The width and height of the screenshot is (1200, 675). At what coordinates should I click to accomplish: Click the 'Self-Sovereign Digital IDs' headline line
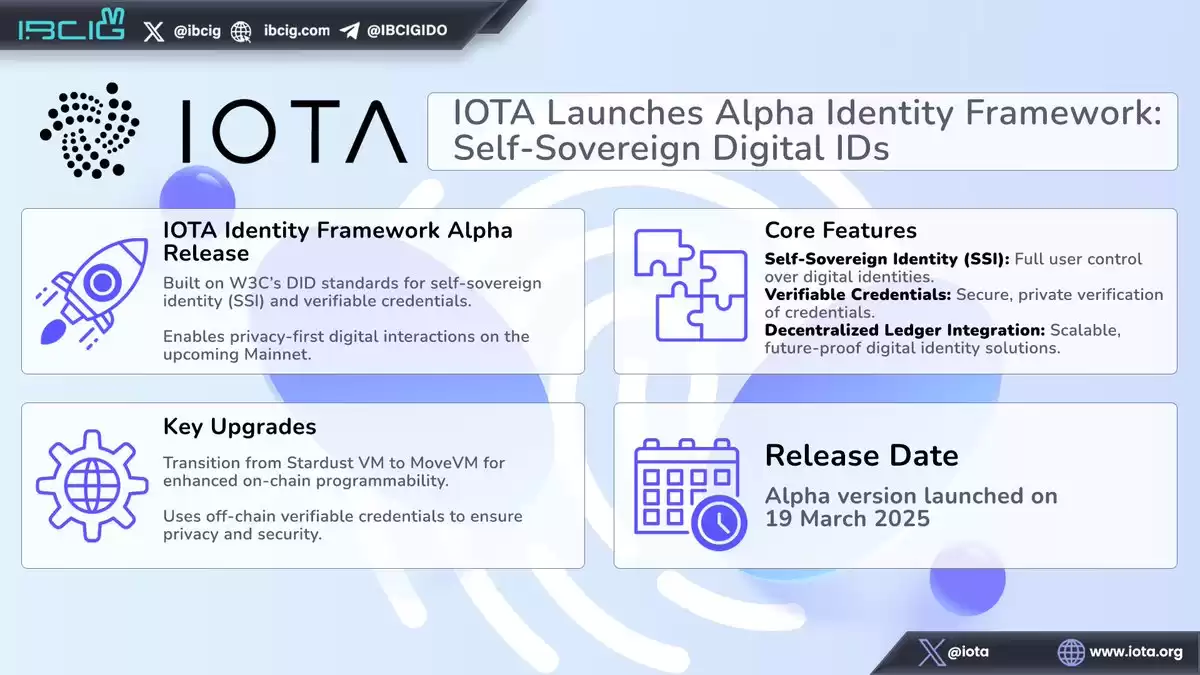click(x=670, y=149)
